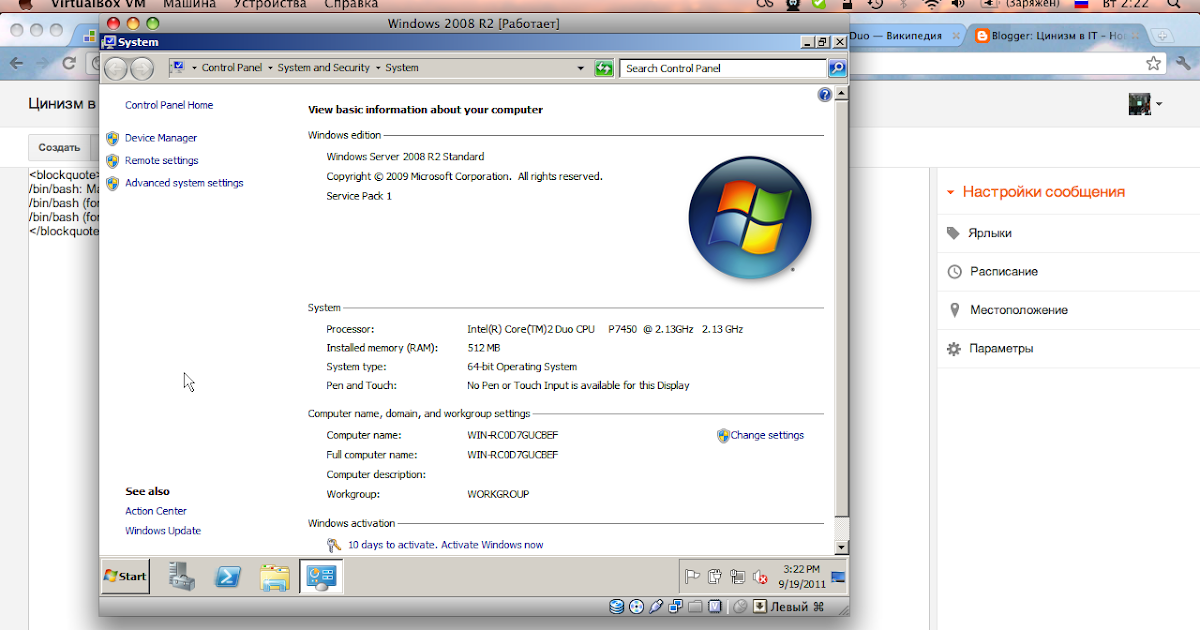Screen dimensions: 1200x630
Task: Click Change settings link
Action: (x=767, y=435)
